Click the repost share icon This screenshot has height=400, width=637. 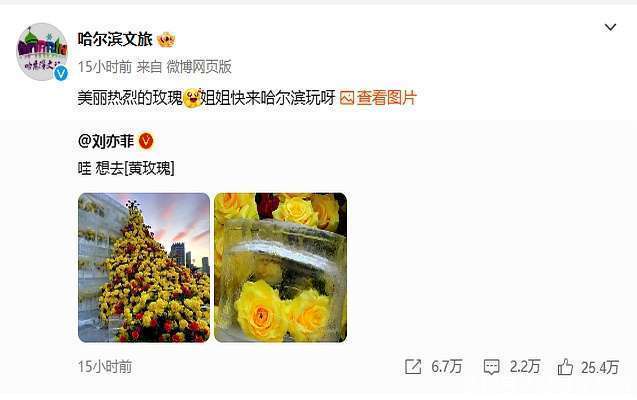tap(413, 367)
